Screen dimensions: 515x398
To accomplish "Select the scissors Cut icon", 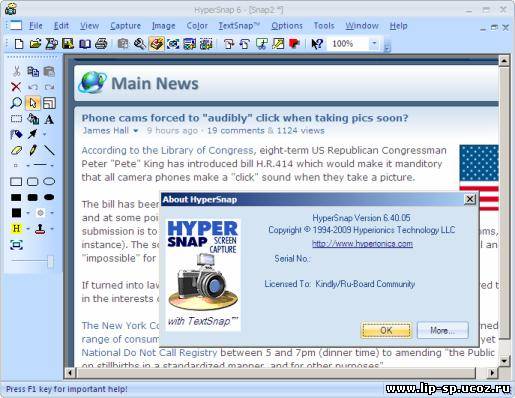I will [x=16, y=71].
